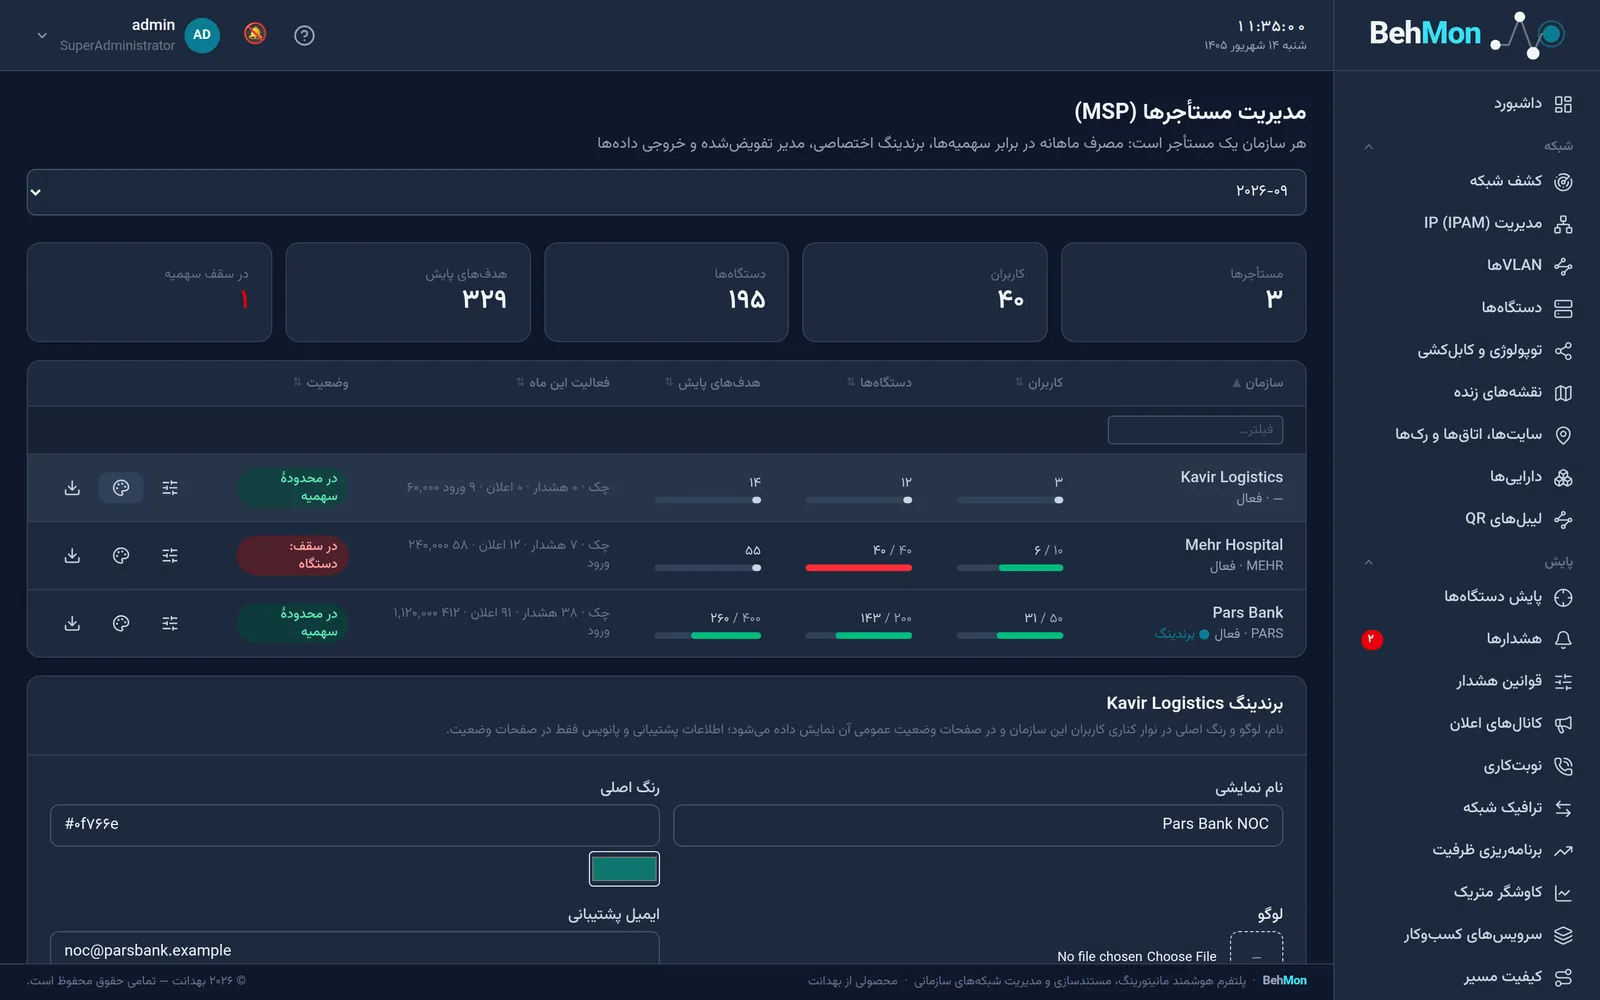This screenshot has height=1000, width=1600.
Task: Open branding palette for Kavir Logistics
Action: 121,488
